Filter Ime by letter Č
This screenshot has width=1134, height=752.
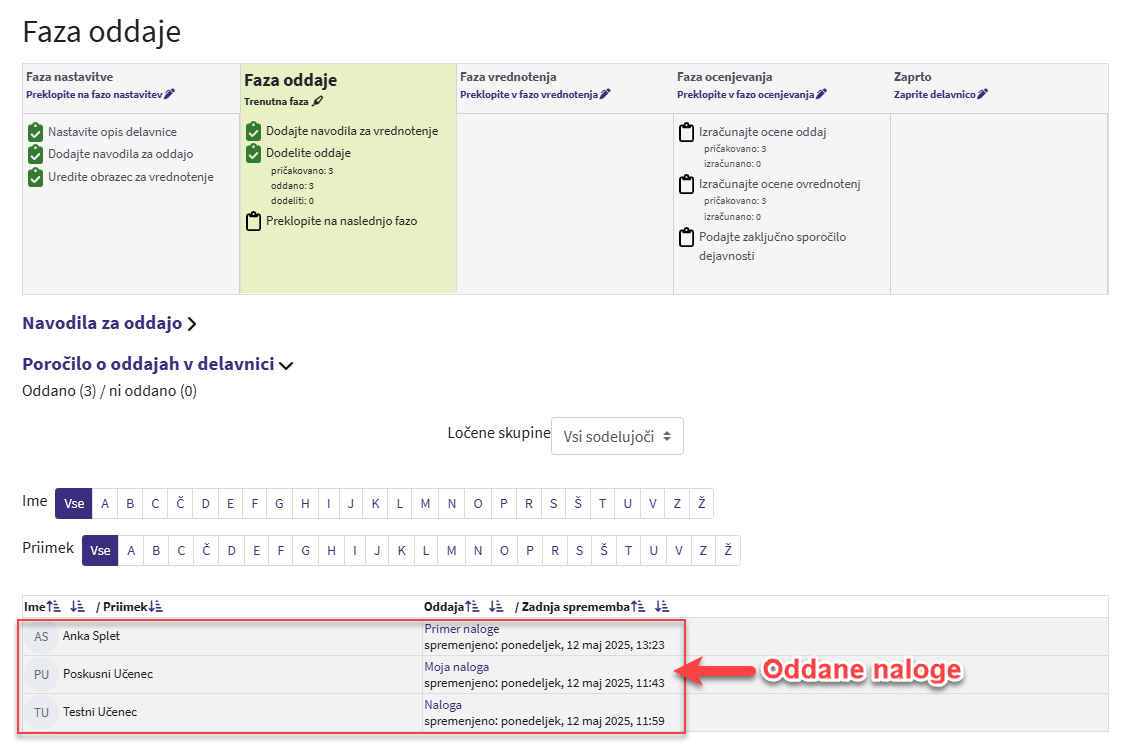[x=180, y=504]
